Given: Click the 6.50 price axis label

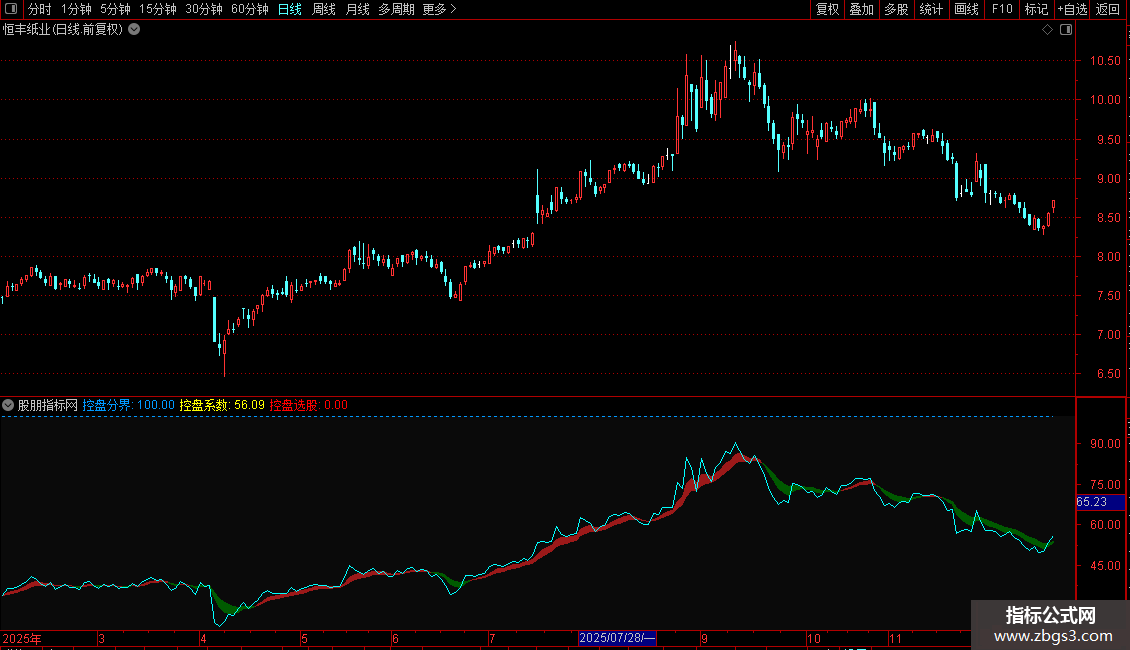Looking at the screenshot, I should coord(1108,374).
